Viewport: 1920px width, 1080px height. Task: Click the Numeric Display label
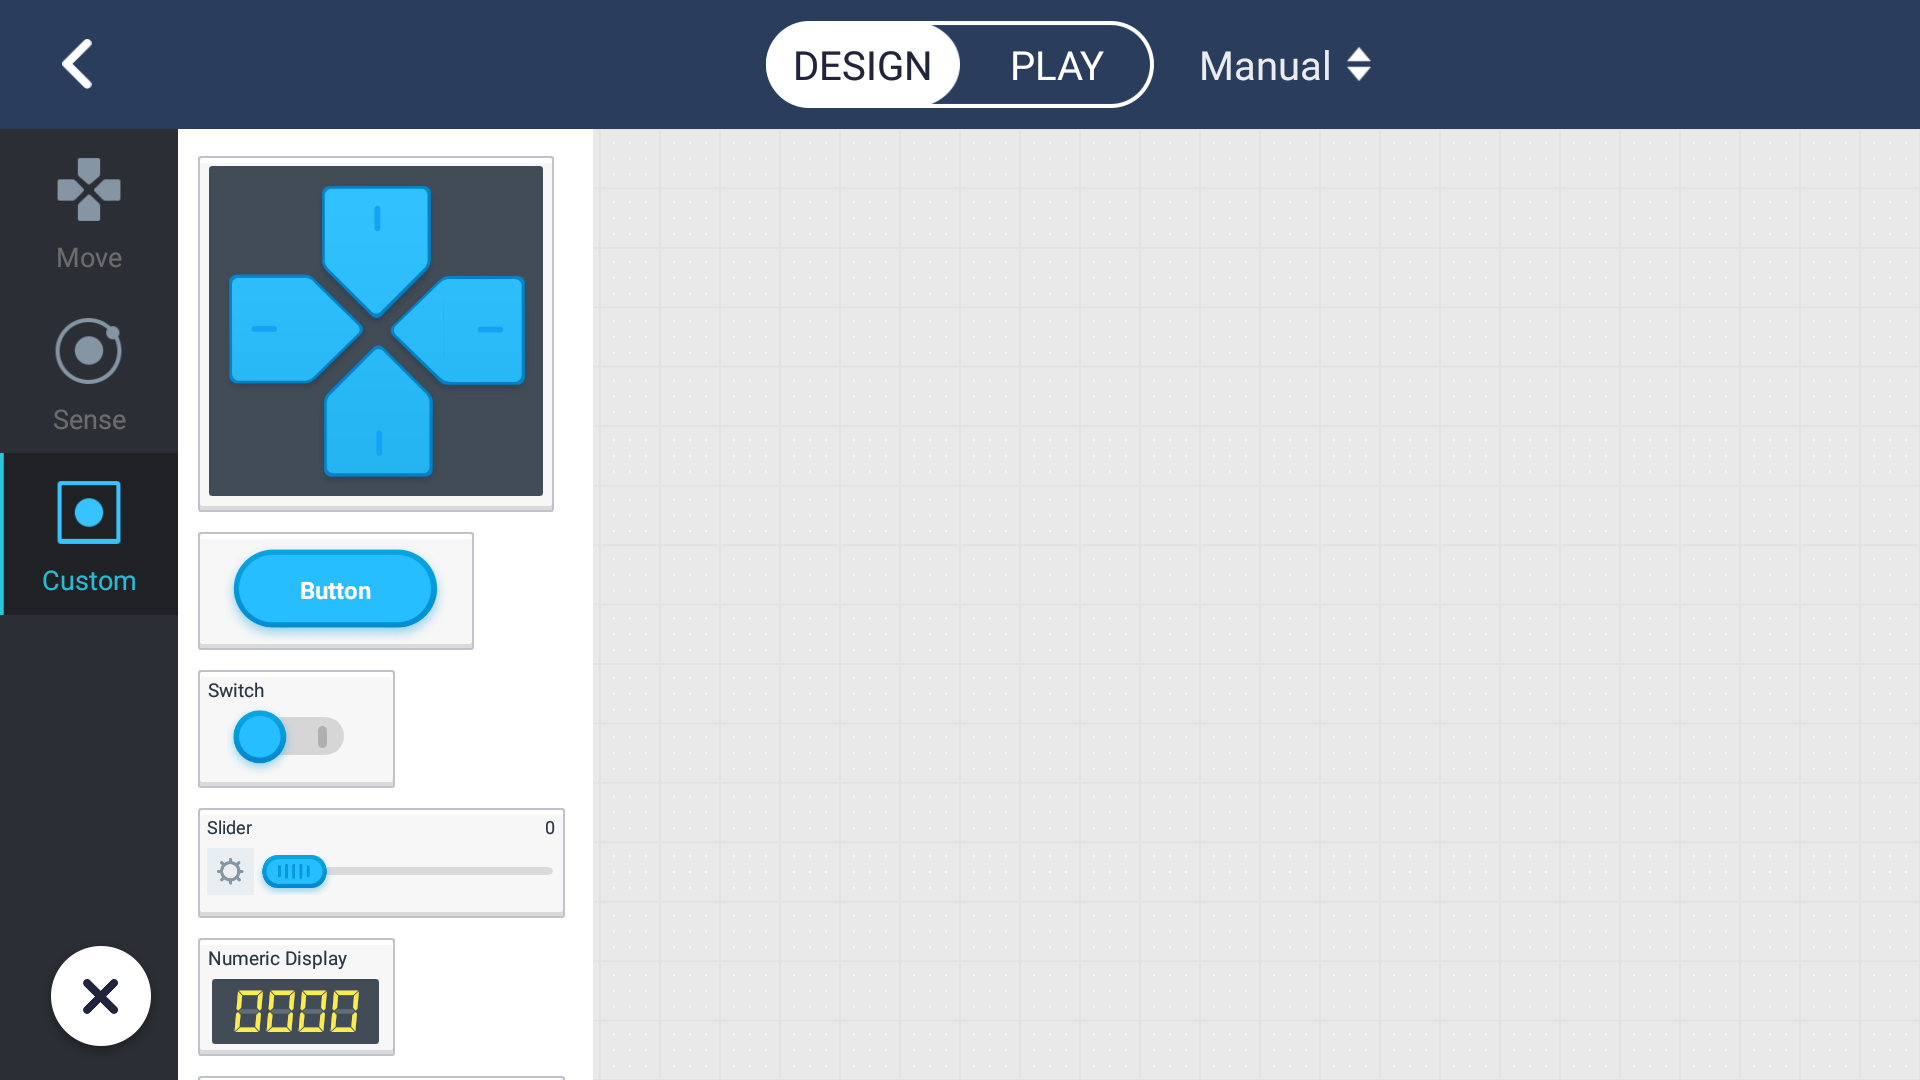pyautogui.click(x=277, y=959)
